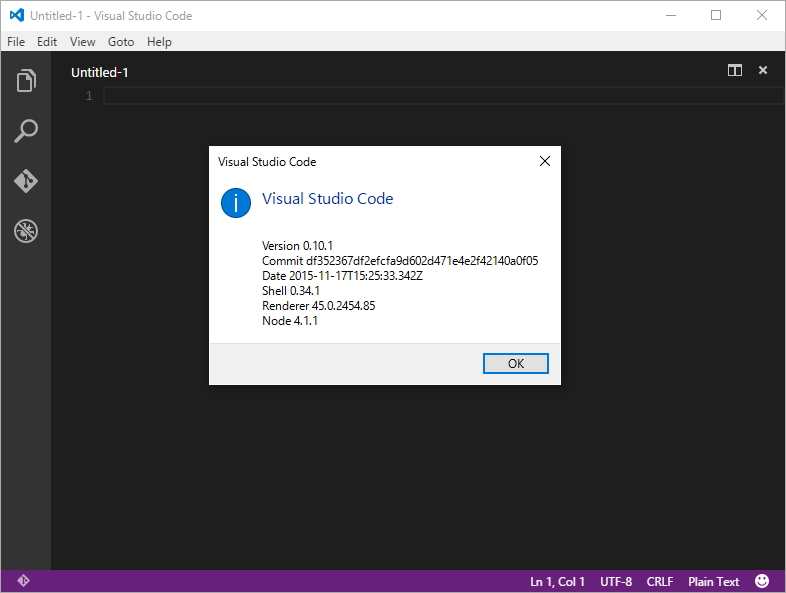The height and width of the screenshot is (593, 786).
Task: Minimize the Visual Studio Code window
Action: pos(671,16)
